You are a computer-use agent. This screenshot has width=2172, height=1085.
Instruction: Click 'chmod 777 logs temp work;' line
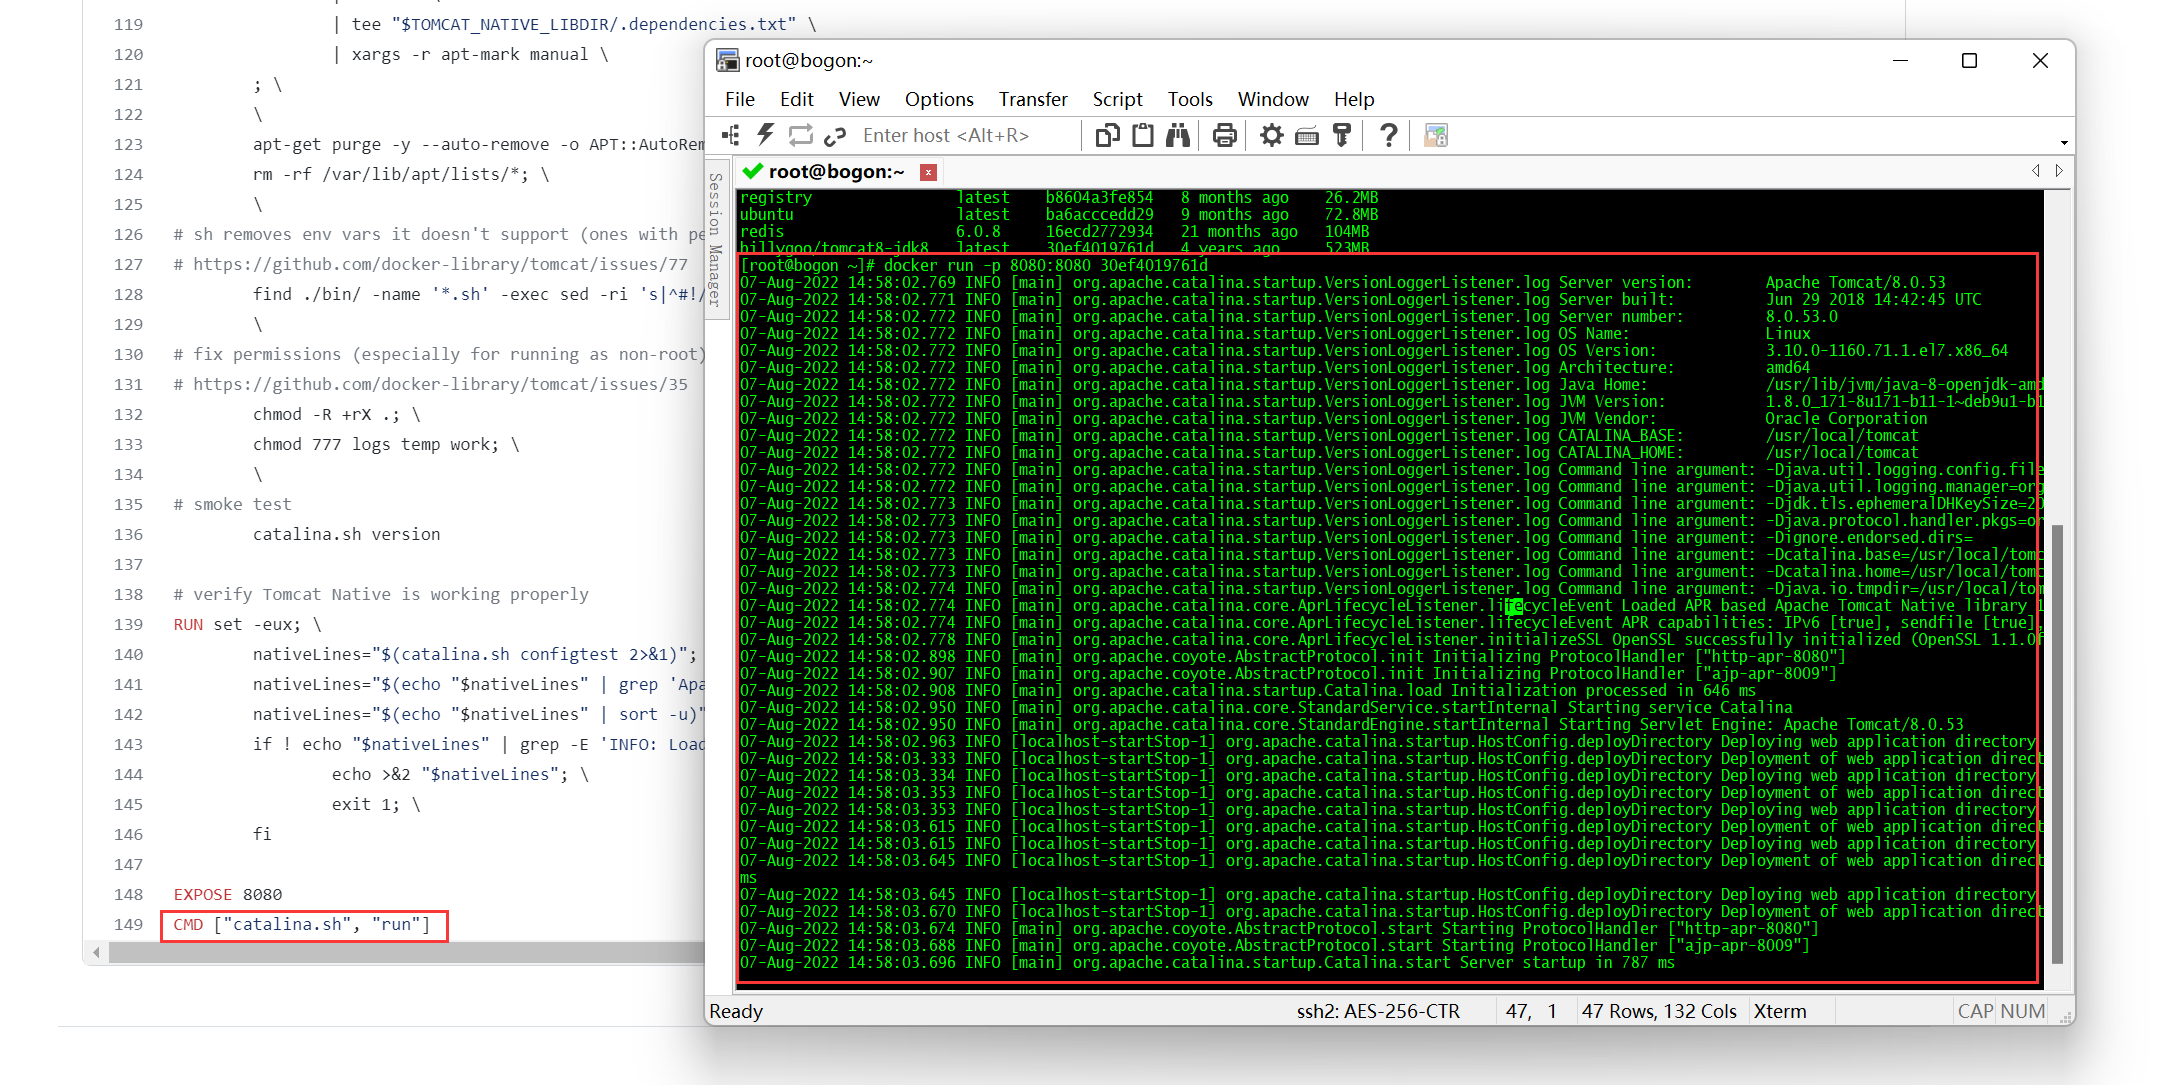[385, 444]
